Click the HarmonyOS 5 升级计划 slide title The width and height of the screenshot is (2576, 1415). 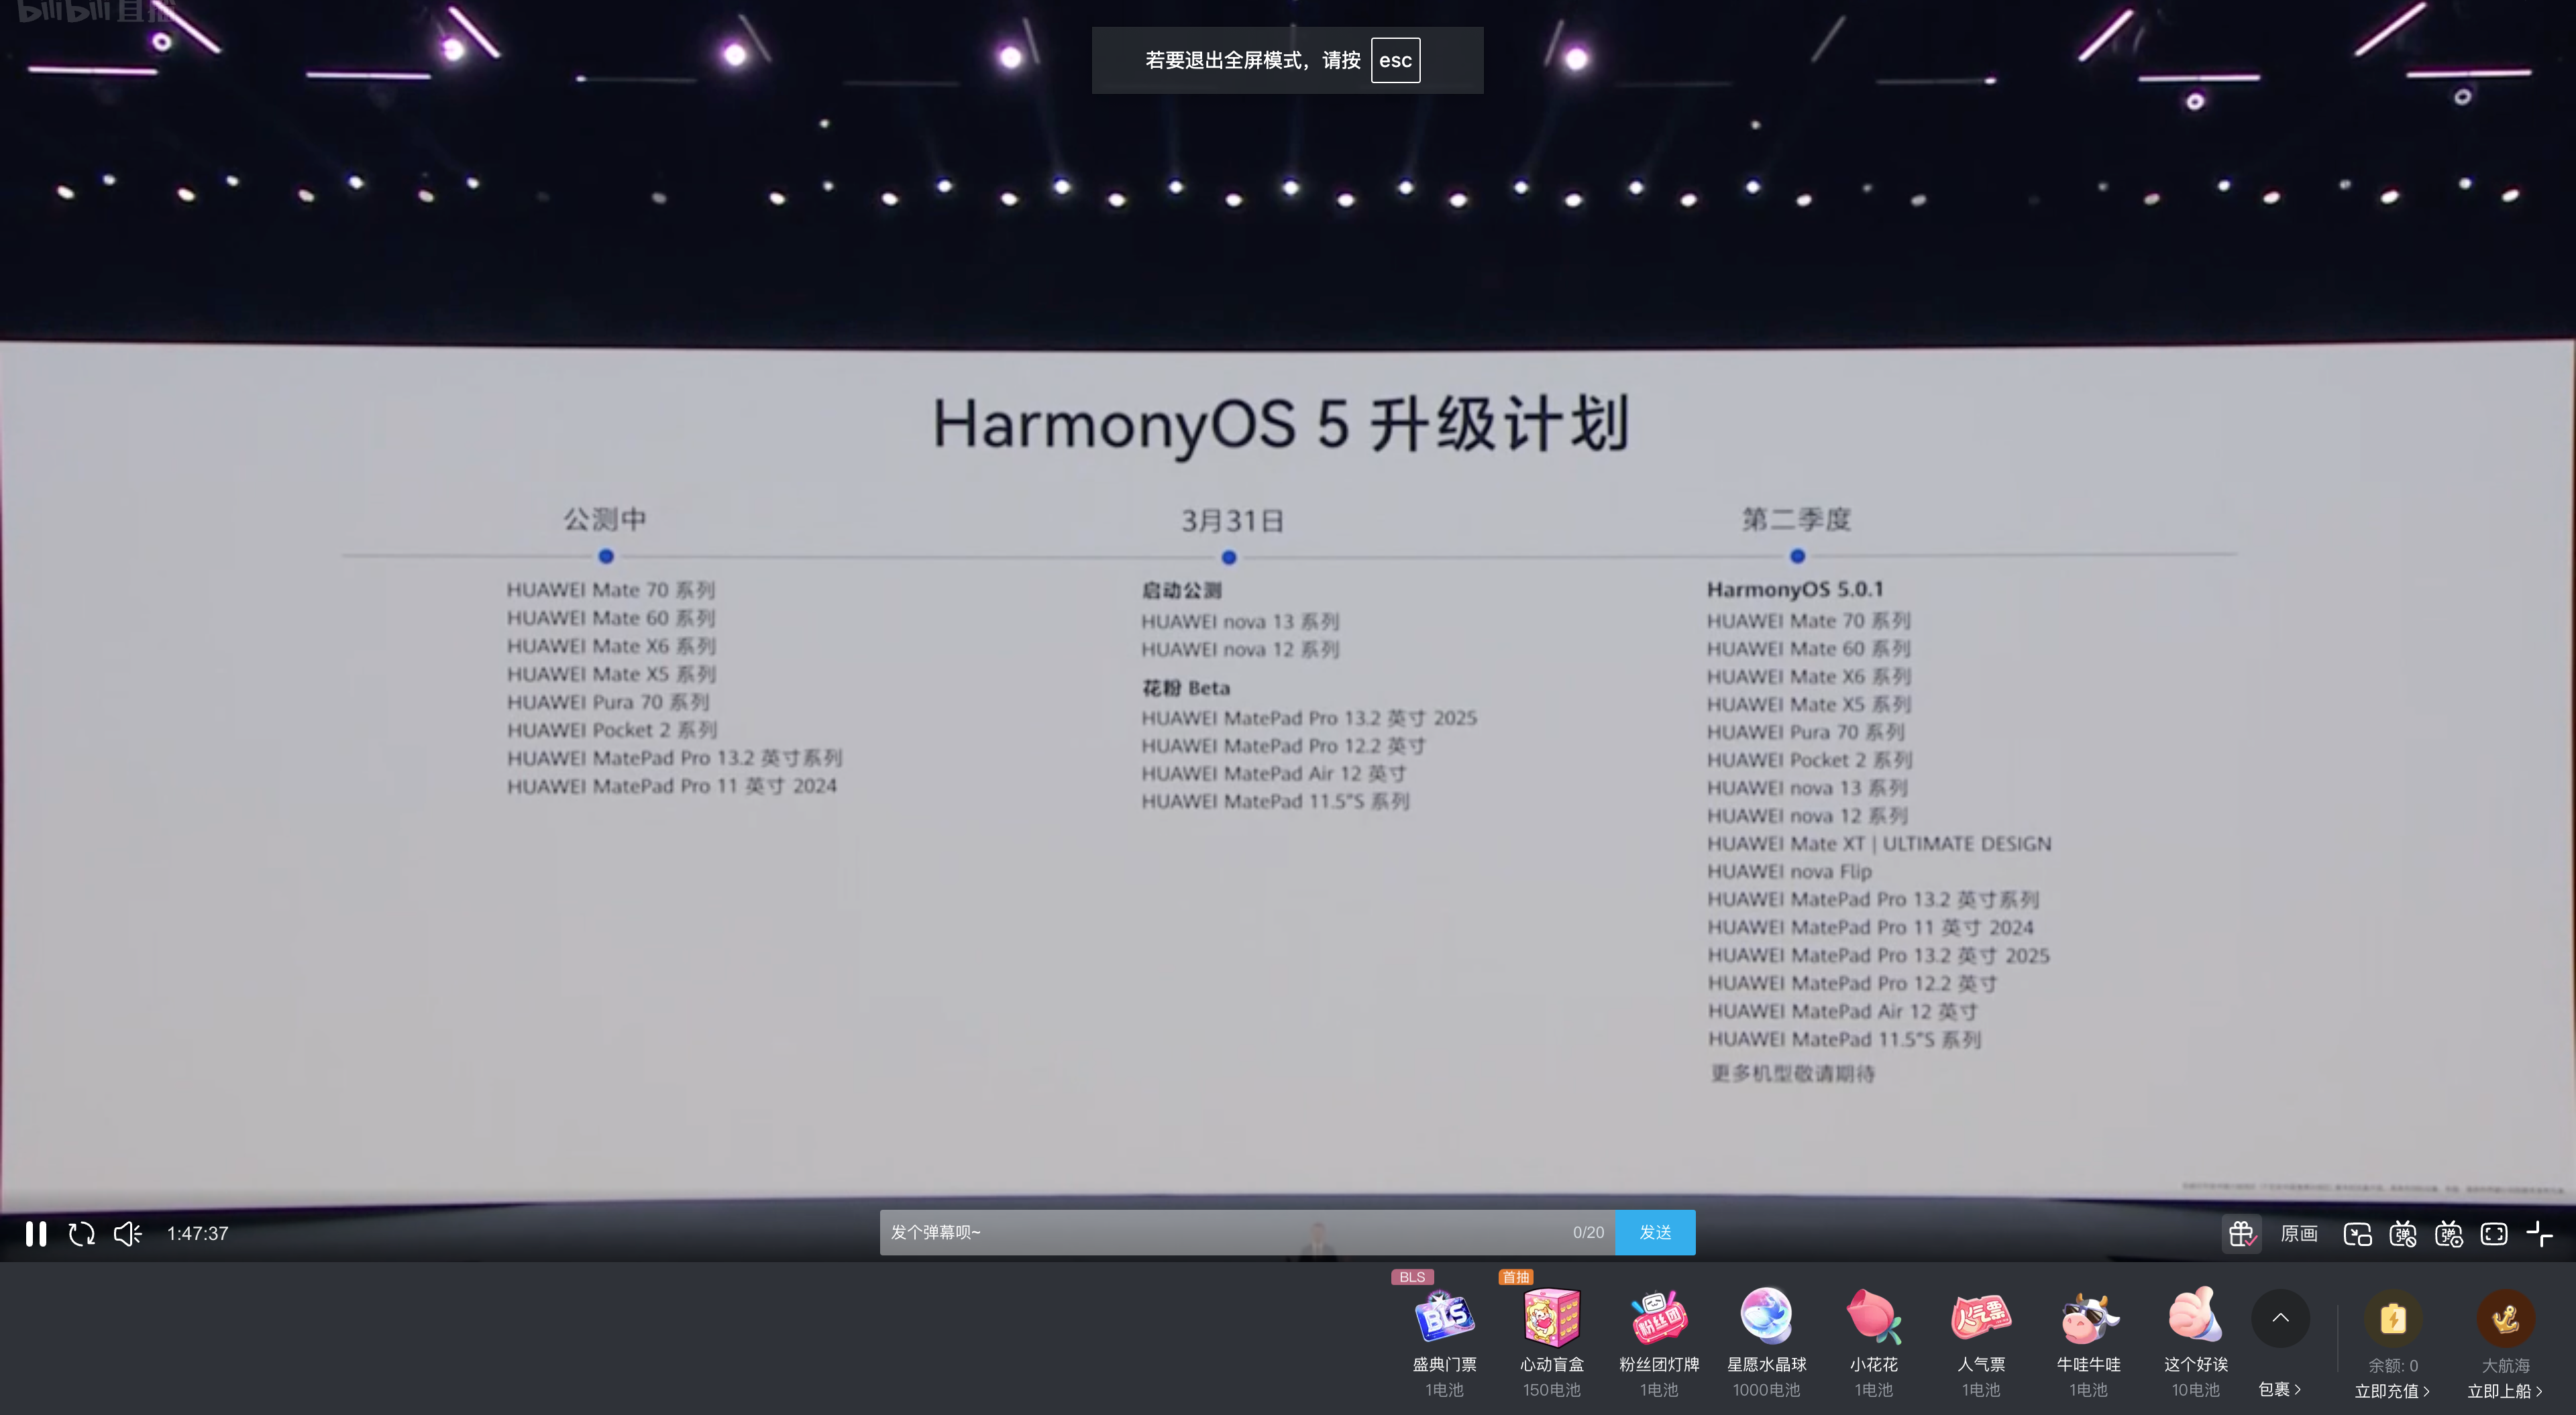click(1281, 424)
